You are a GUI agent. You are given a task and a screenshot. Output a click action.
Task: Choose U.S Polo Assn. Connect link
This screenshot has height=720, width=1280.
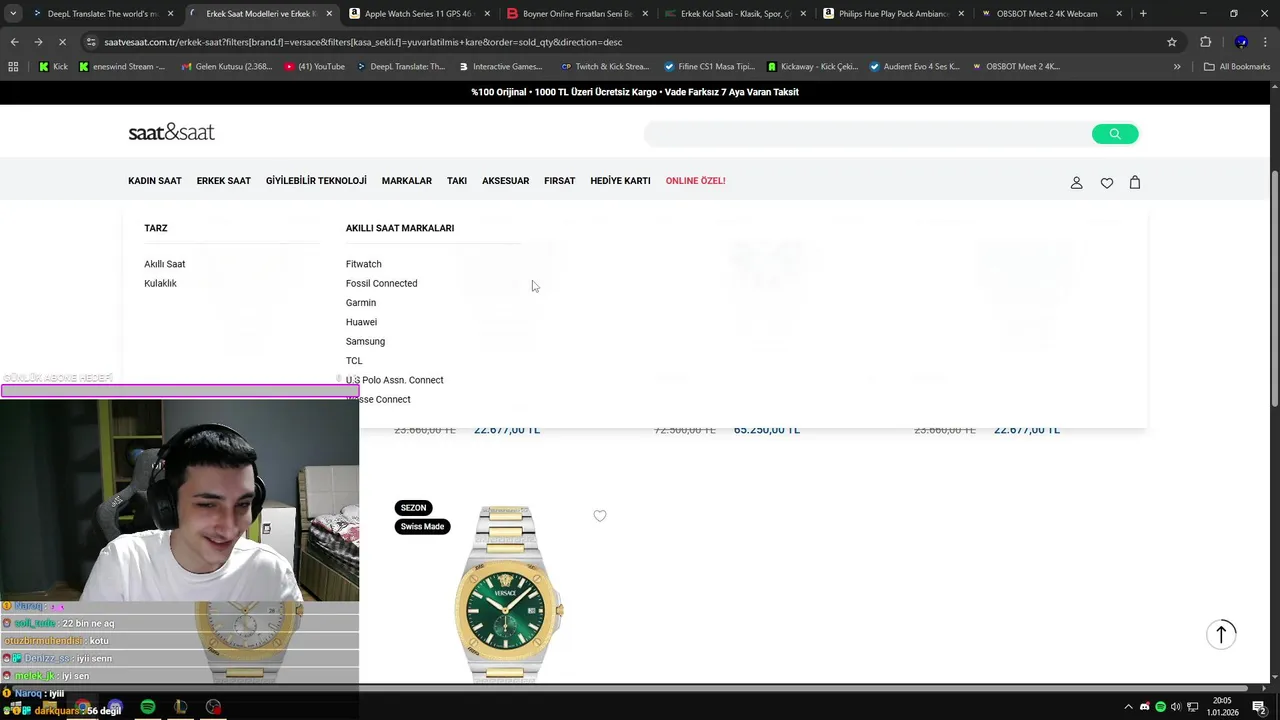395,380
